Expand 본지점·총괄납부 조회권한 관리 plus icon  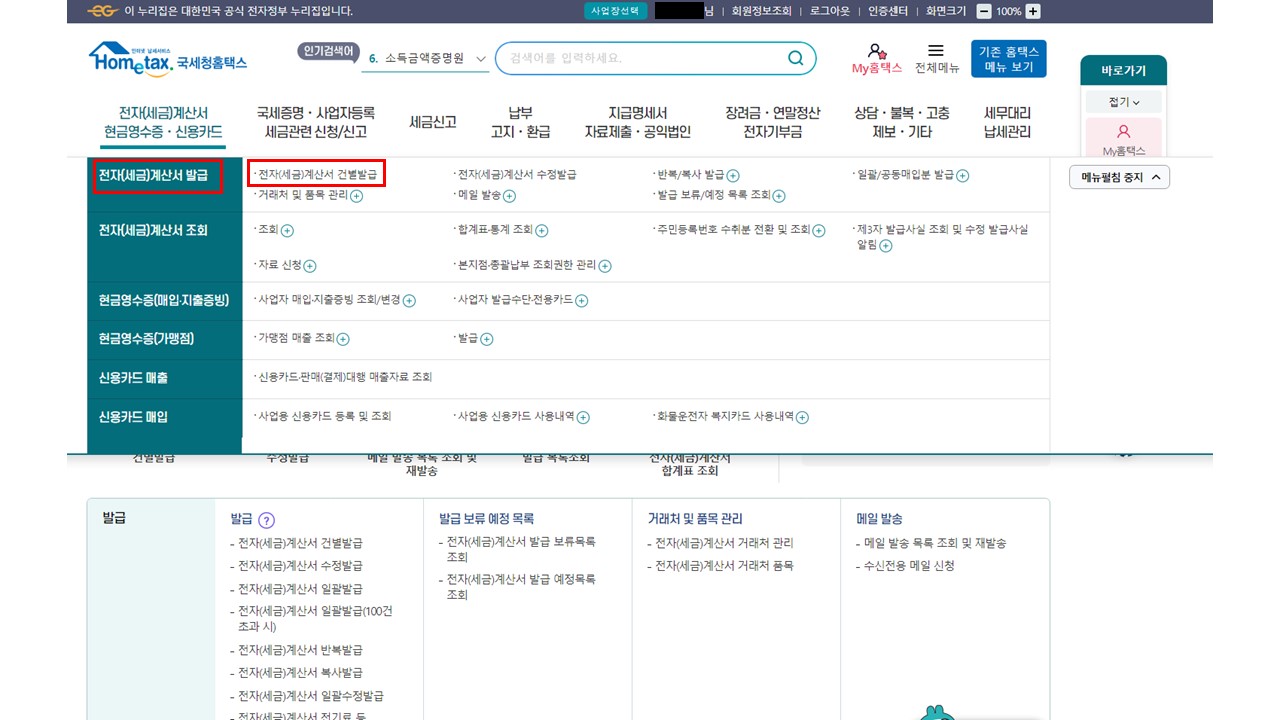tap(605, 266)
